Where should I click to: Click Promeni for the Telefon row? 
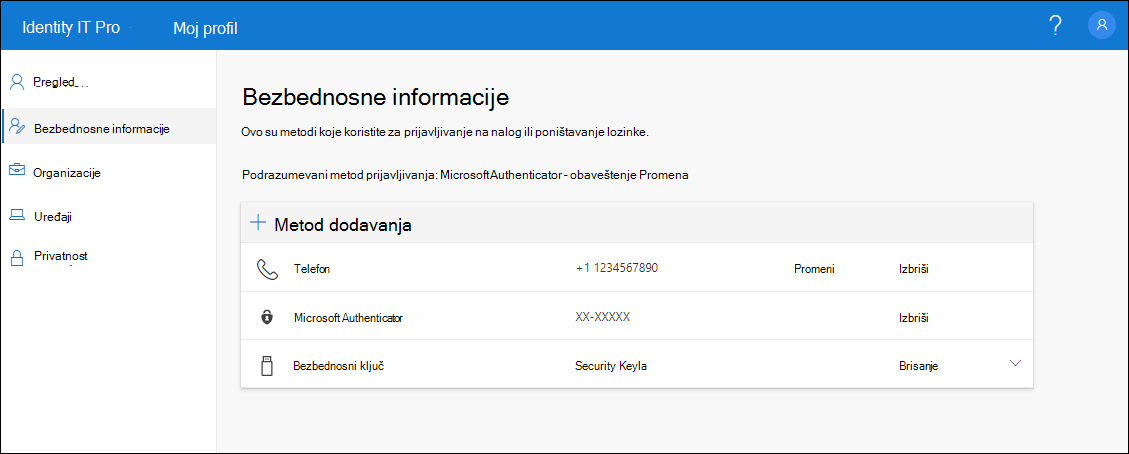(814, 269)
